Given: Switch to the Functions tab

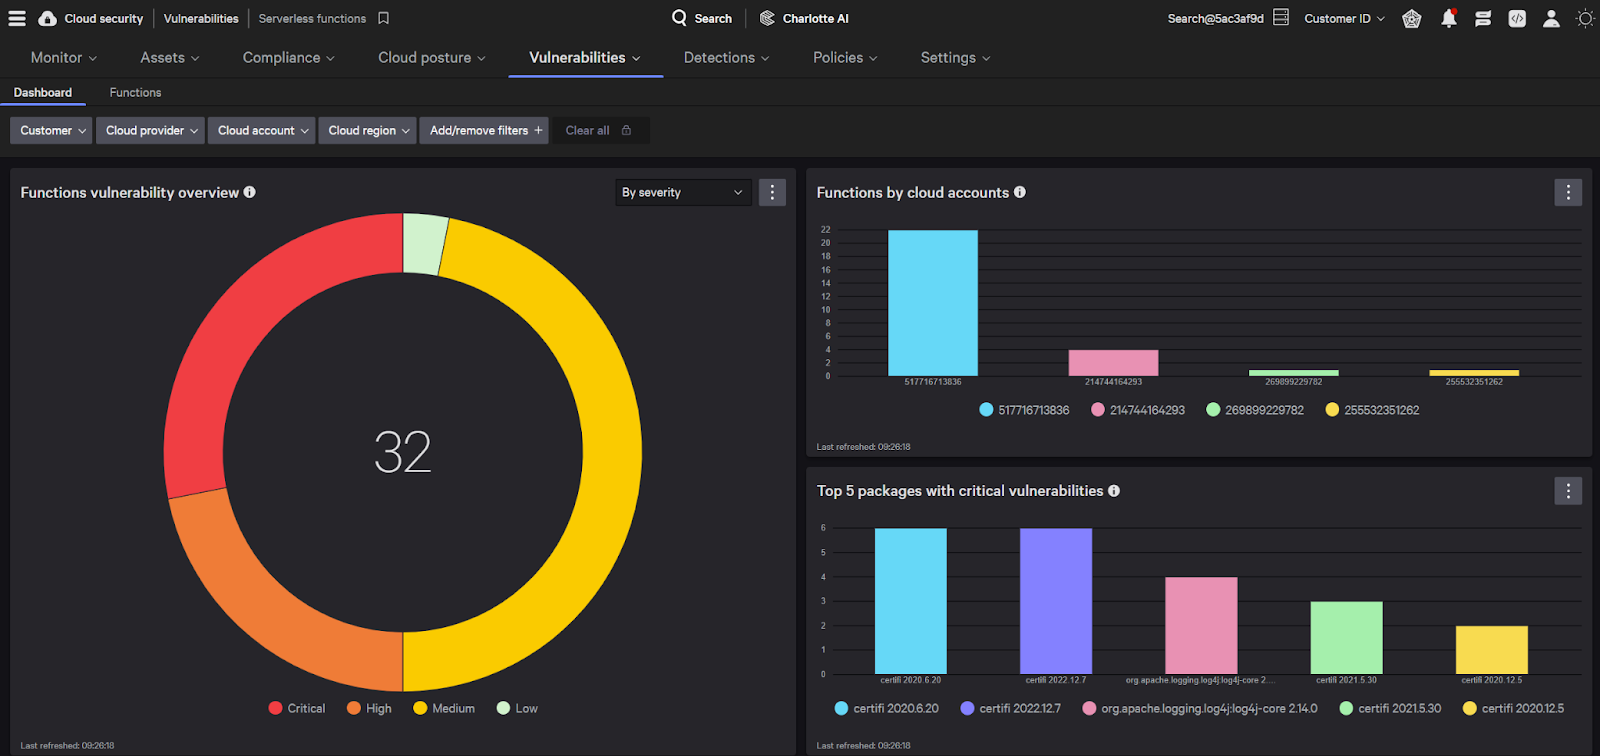Looking at the screenshot, I should pyautogui.click(x=135, y=92).
